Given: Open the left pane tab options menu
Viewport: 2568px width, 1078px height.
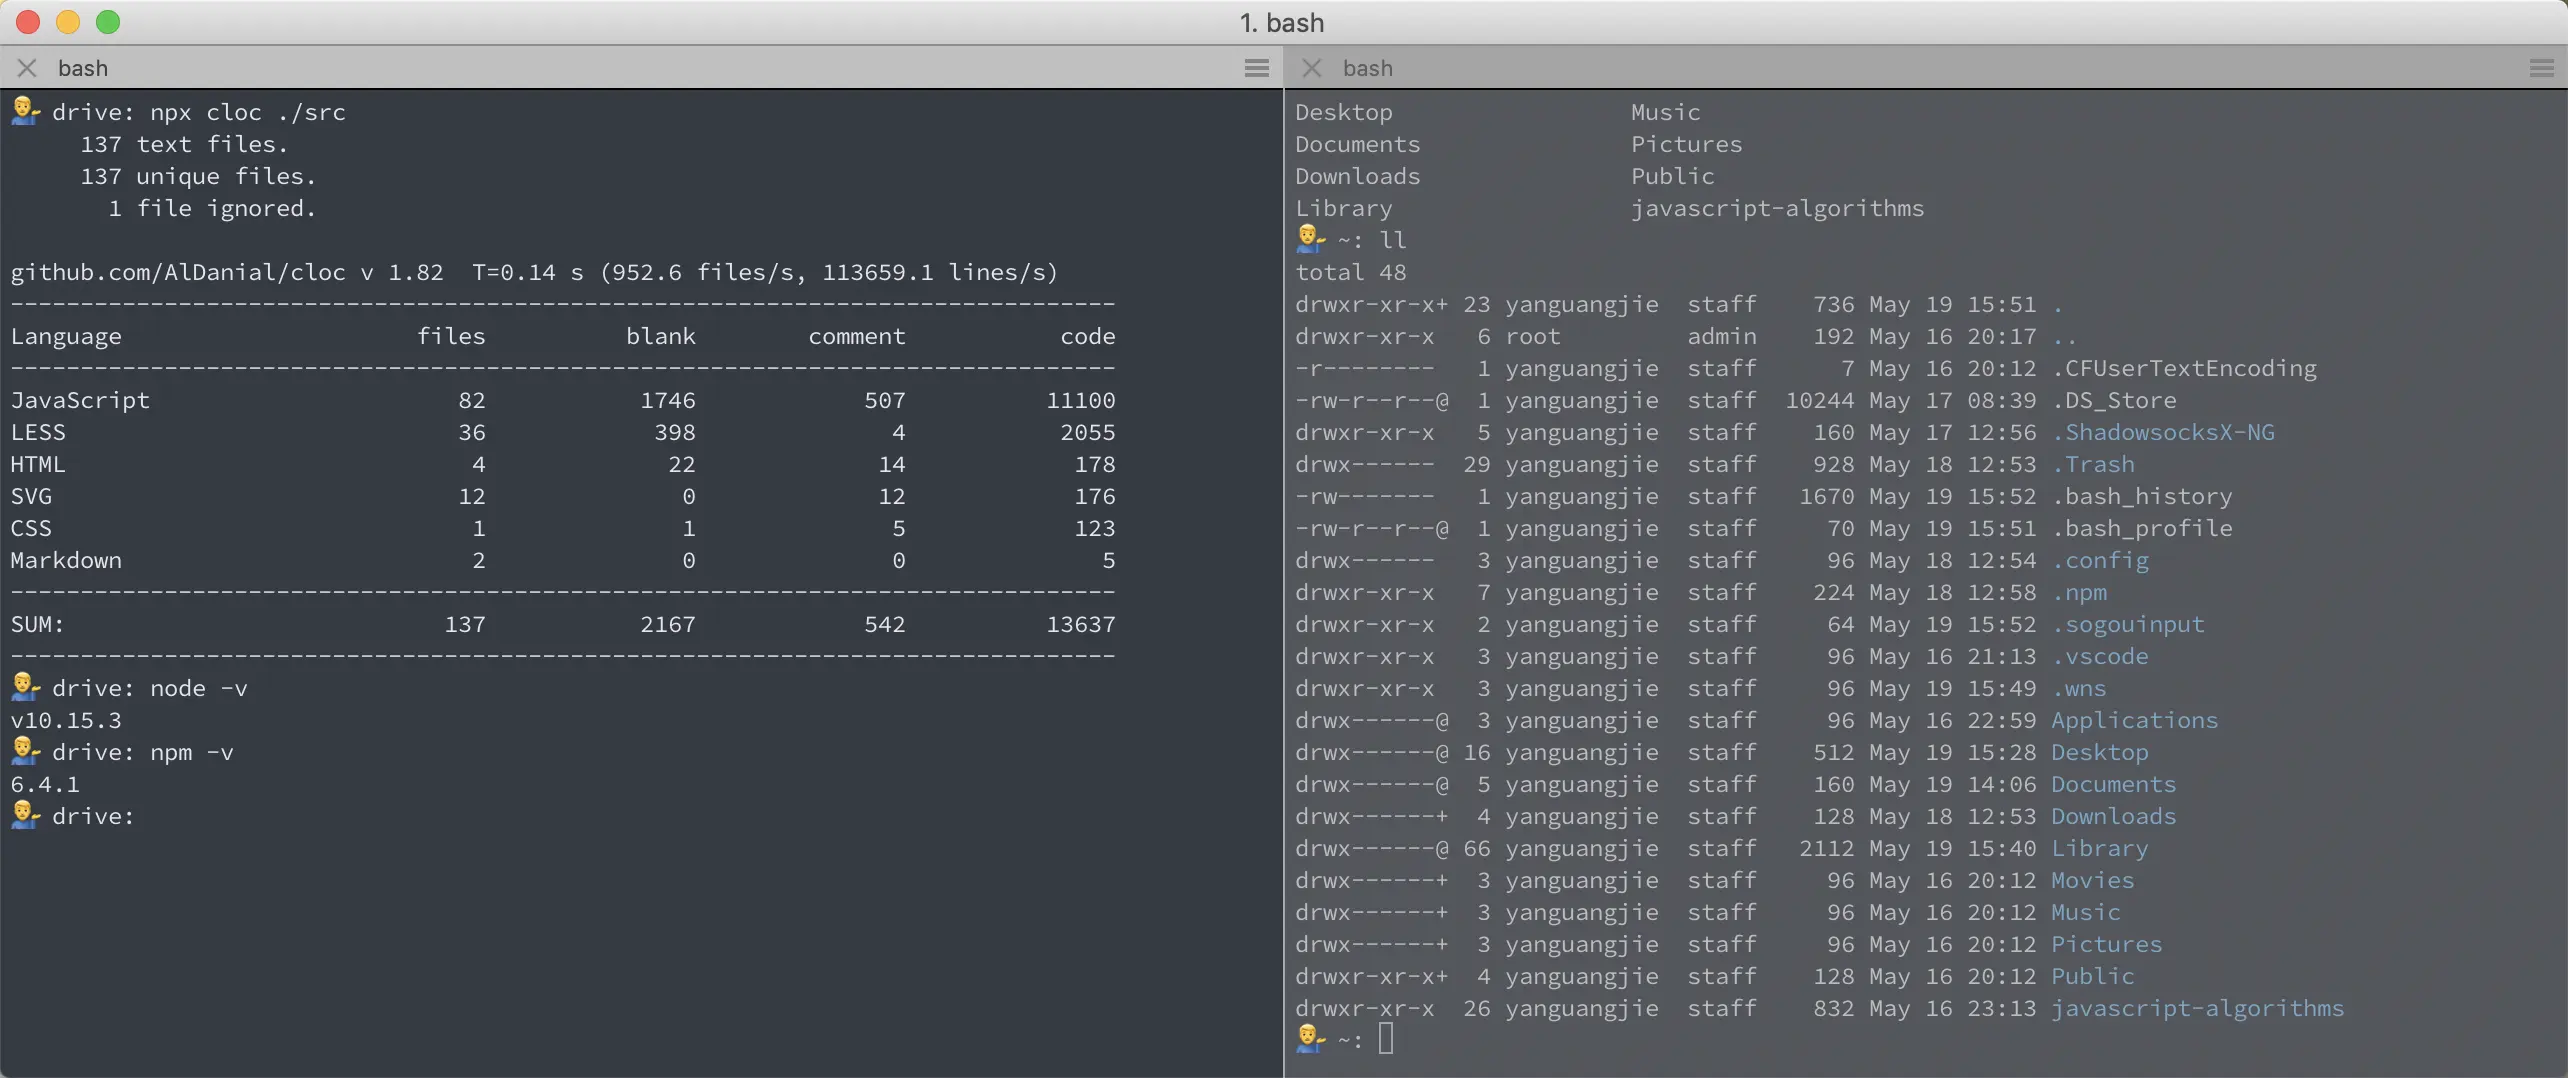Looking at the screenshot, I should [x=1257, y=68].
